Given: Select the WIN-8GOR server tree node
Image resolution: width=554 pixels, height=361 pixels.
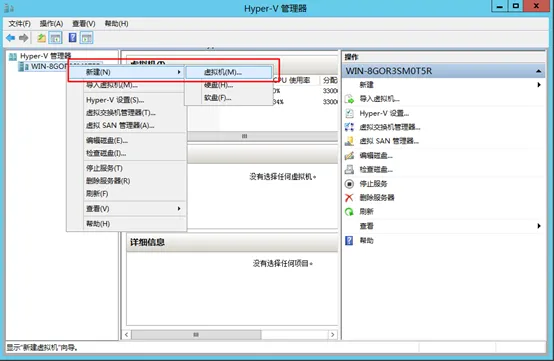Looking at the screenshot, I should click(x=49, y=66).
